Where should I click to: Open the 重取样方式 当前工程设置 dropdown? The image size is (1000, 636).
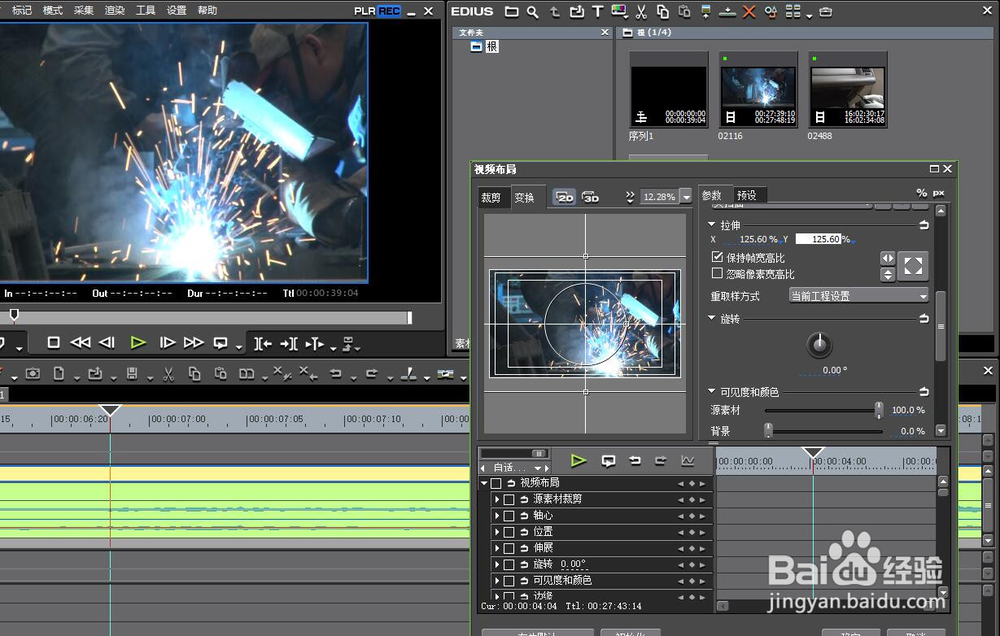coord(859,295)
